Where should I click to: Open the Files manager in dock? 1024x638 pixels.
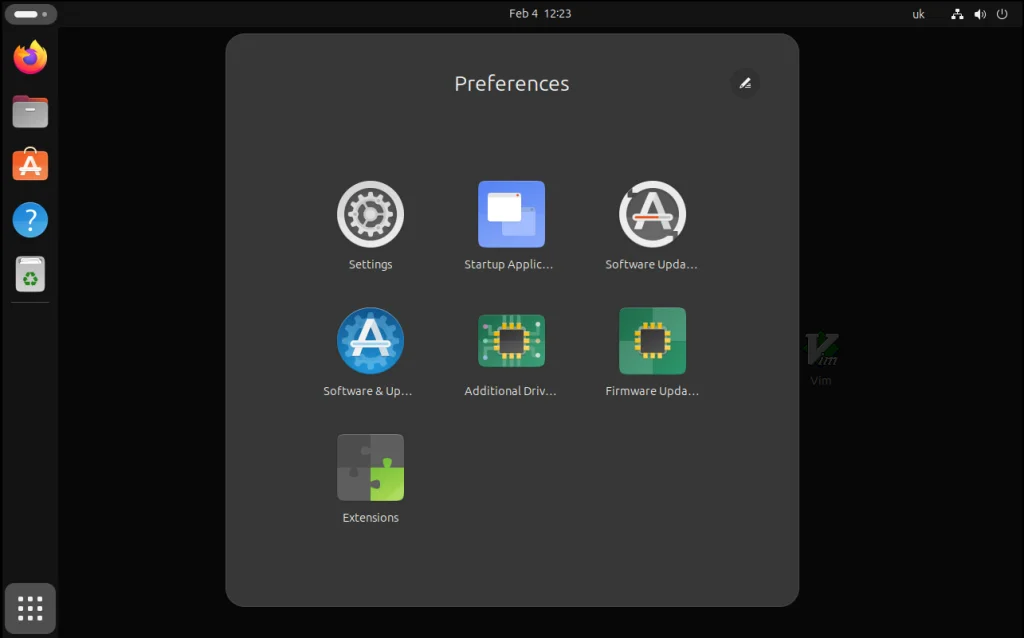point(30,111)
